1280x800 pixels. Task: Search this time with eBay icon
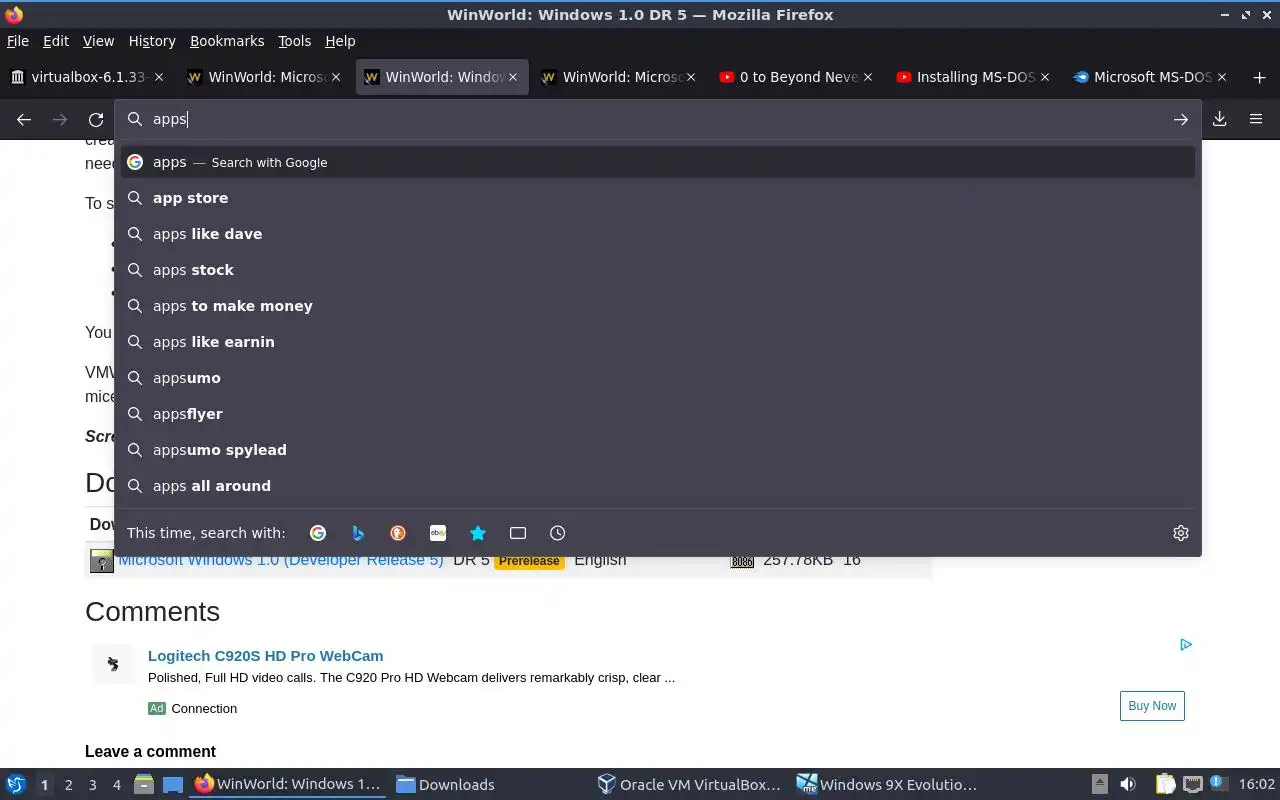438,533
